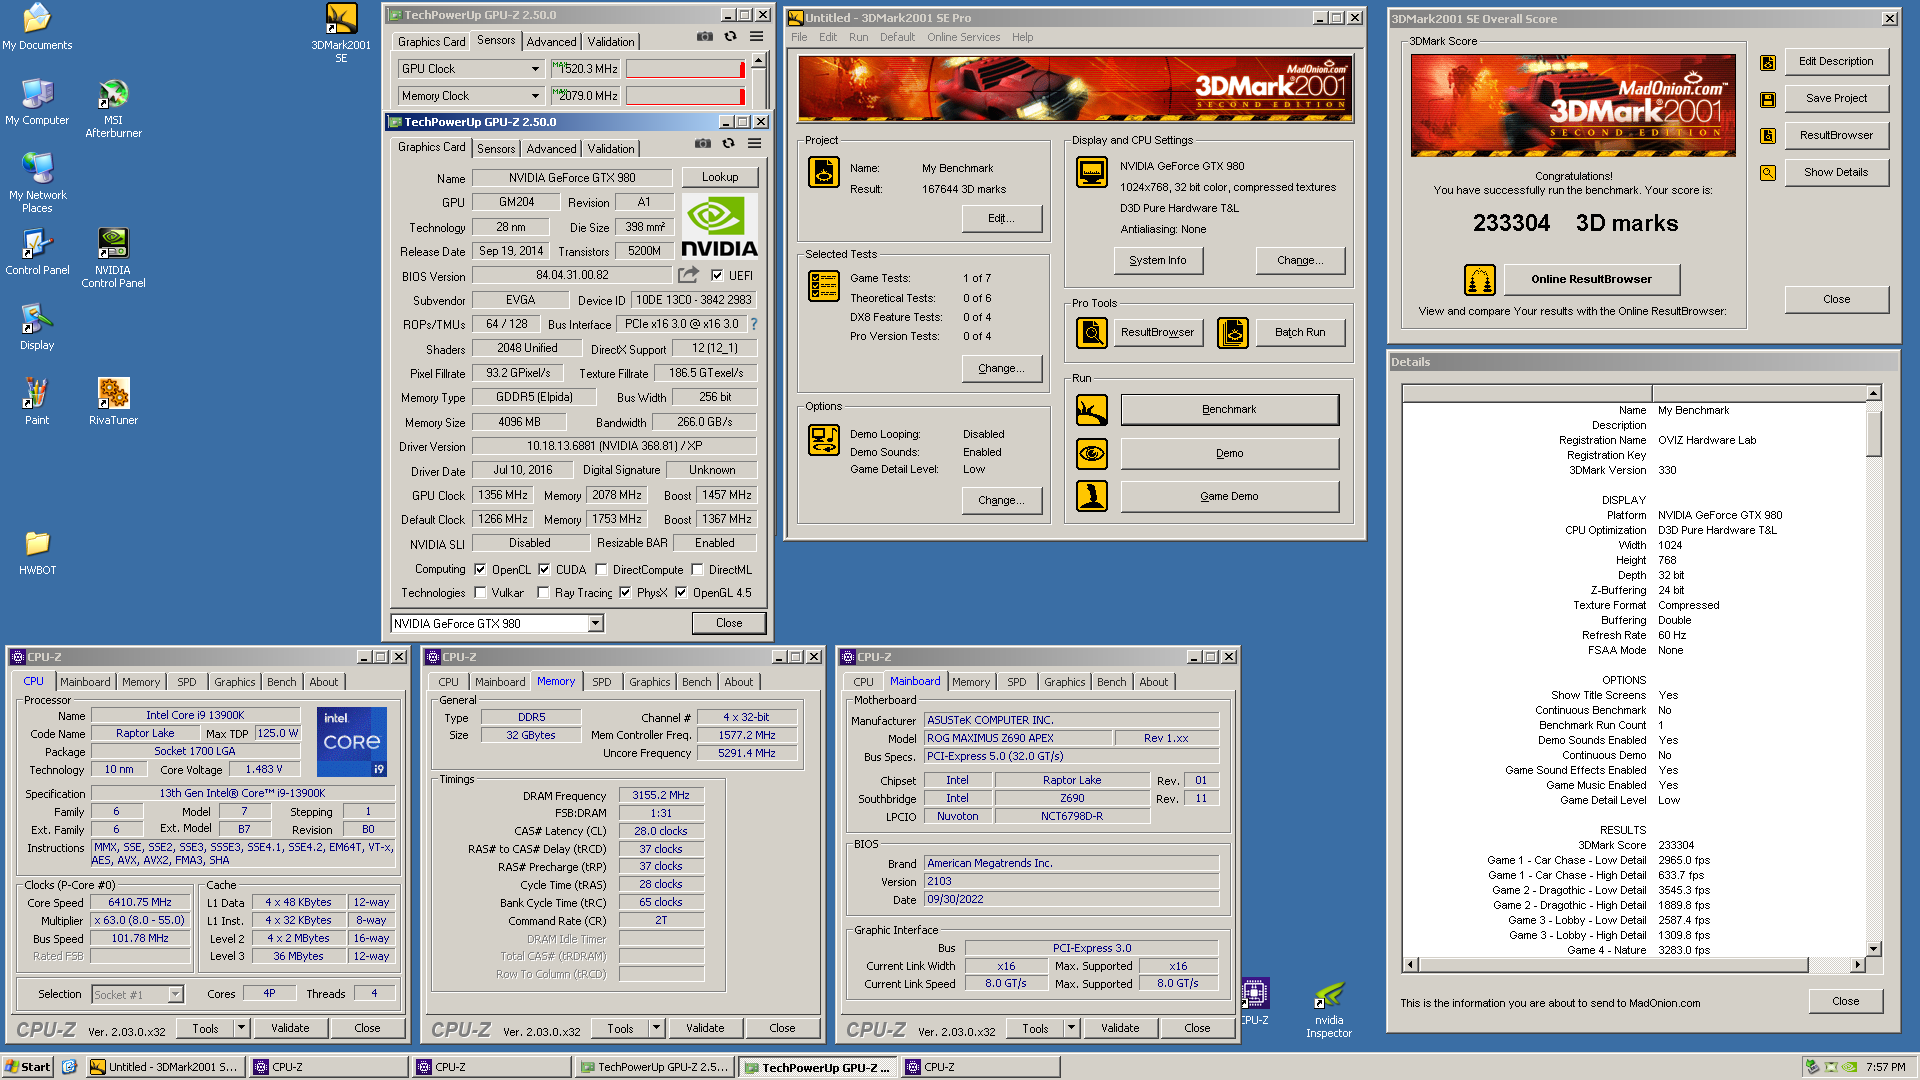Switch to the Advanced tab in front GPU-Z
This screenshot has height=1080, width=1920.
click(x=552, y=149)
